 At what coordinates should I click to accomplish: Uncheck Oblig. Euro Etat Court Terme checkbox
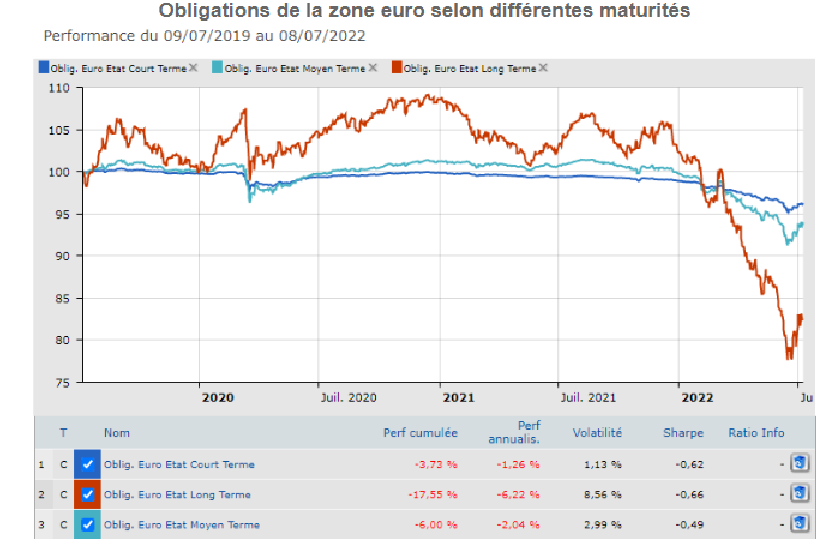87,464
